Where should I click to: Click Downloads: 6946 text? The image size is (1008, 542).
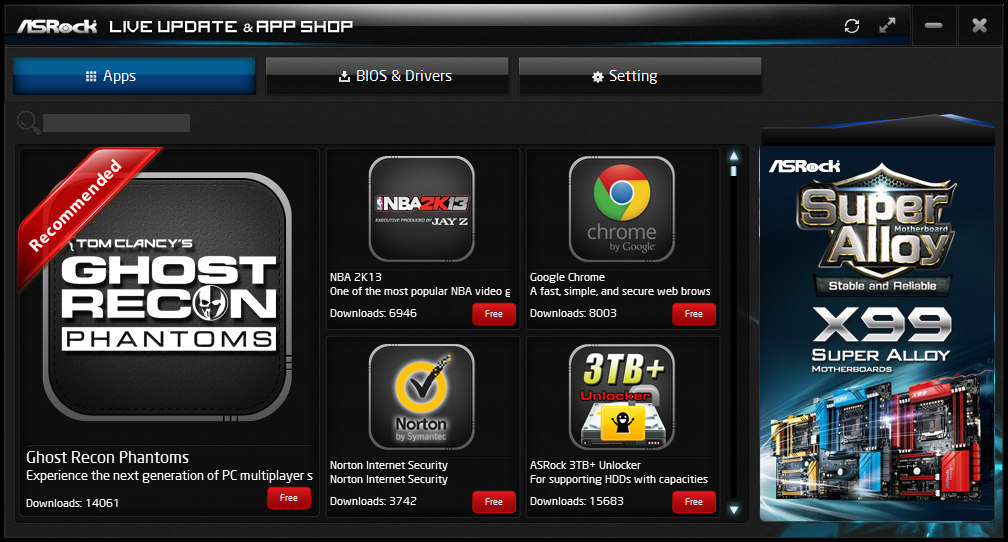[374, 313]
